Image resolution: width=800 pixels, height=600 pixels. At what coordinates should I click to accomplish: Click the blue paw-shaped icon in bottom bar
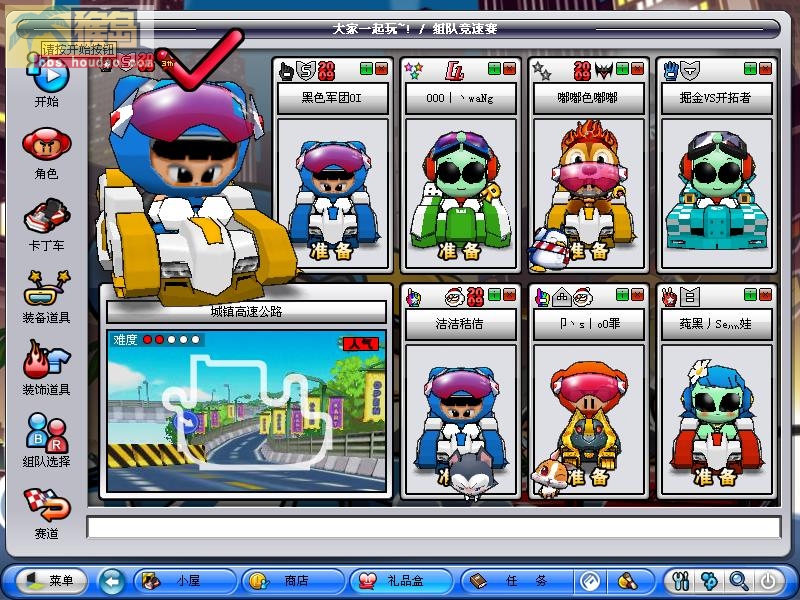710,581
